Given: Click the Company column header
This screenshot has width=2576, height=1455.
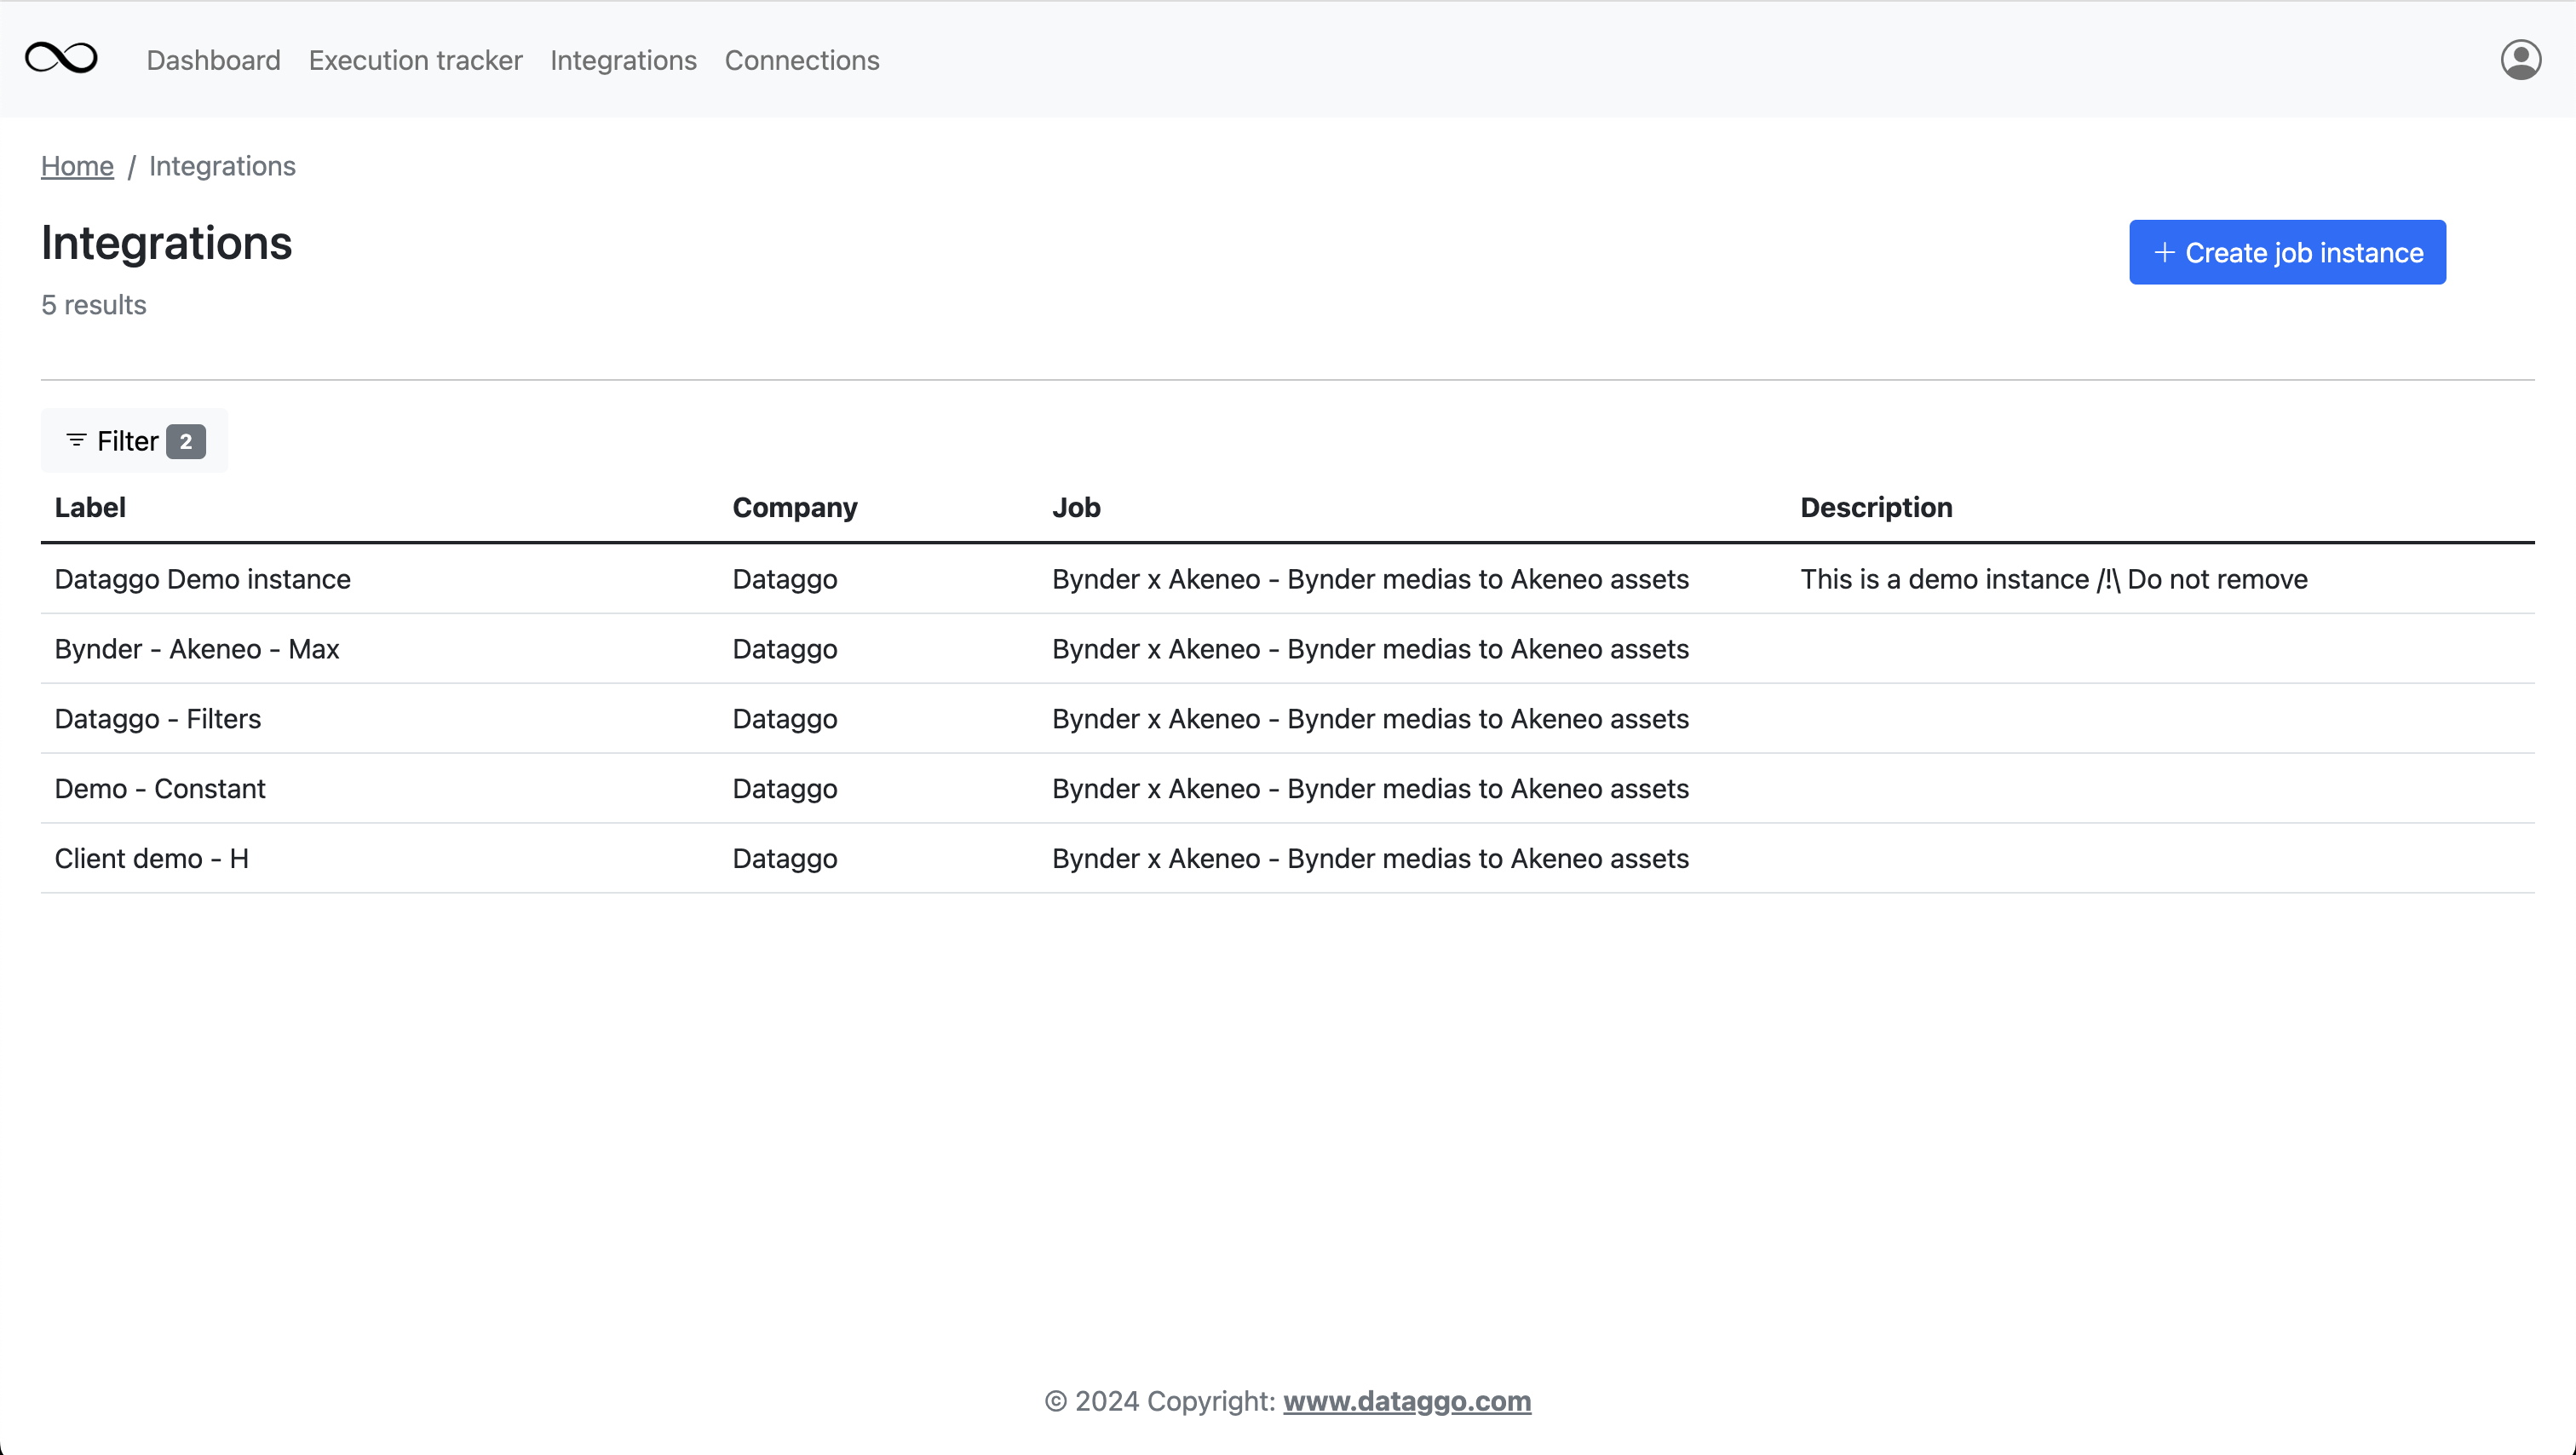Looking at the screenshot, I should 794,507.
